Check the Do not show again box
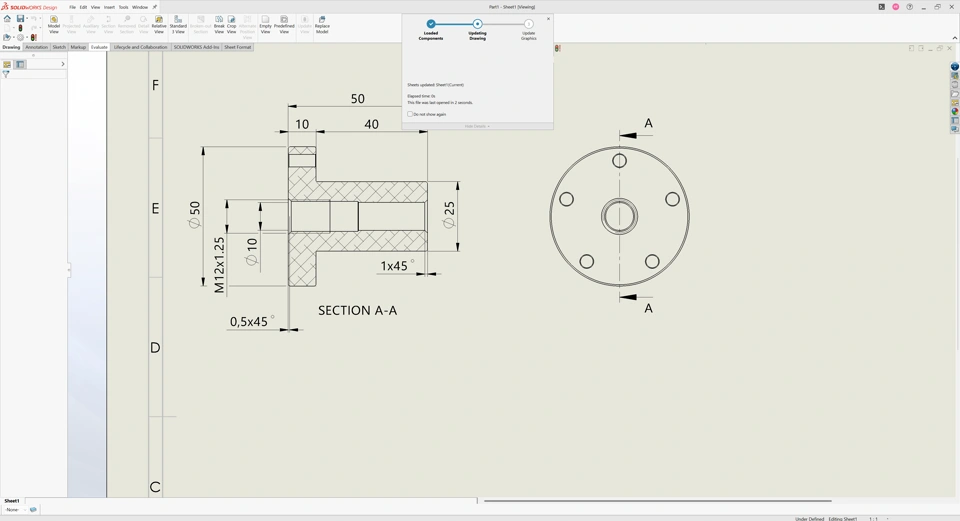The image size is (960, 521). click(410, 114)
